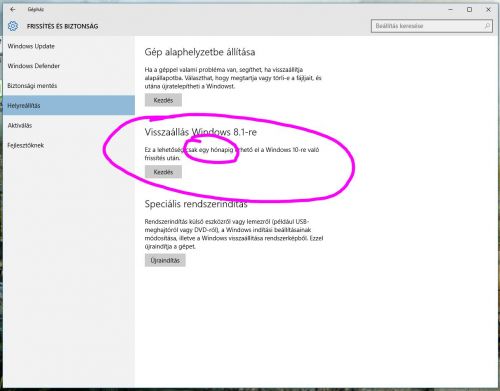
Task: Click the back arrow in the title bar
Action: (x=13, y=9)
